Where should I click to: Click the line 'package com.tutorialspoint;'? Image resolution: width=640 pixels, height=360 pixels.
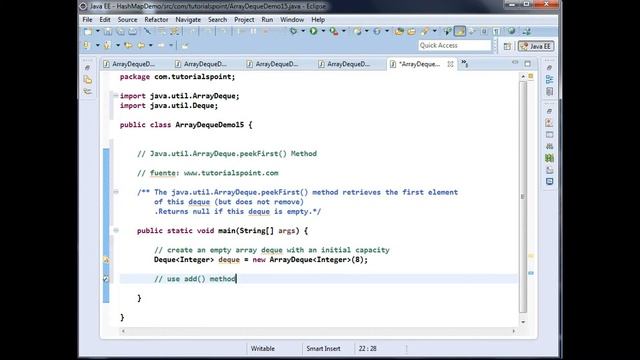(x=177, y=77)
